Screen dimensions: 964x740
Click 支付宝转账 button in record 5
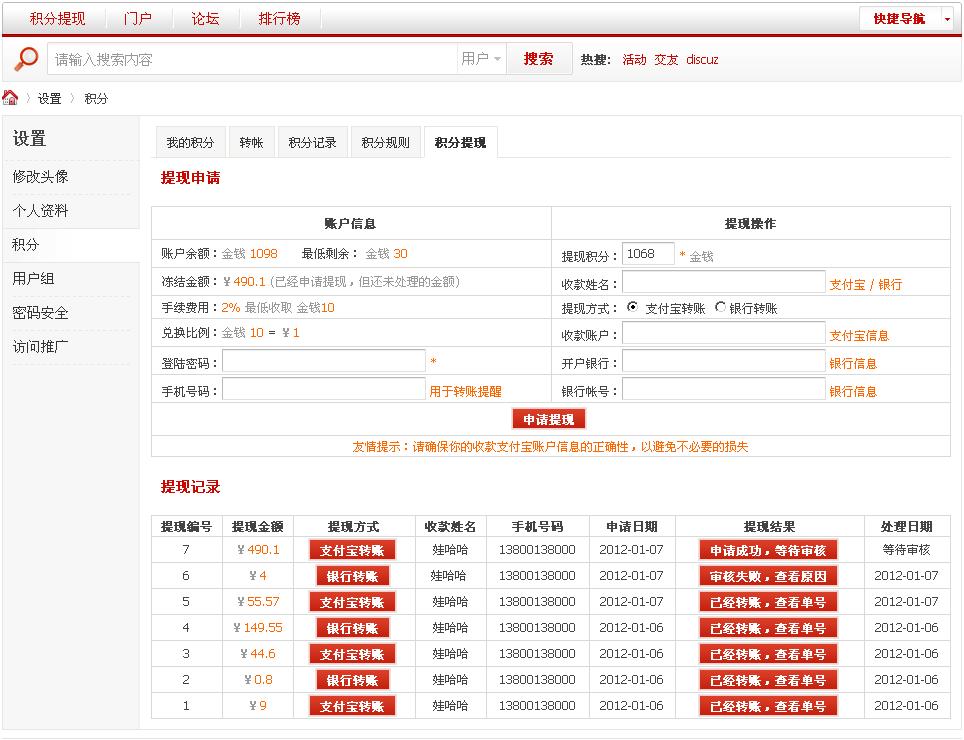(x=352, y=602)
